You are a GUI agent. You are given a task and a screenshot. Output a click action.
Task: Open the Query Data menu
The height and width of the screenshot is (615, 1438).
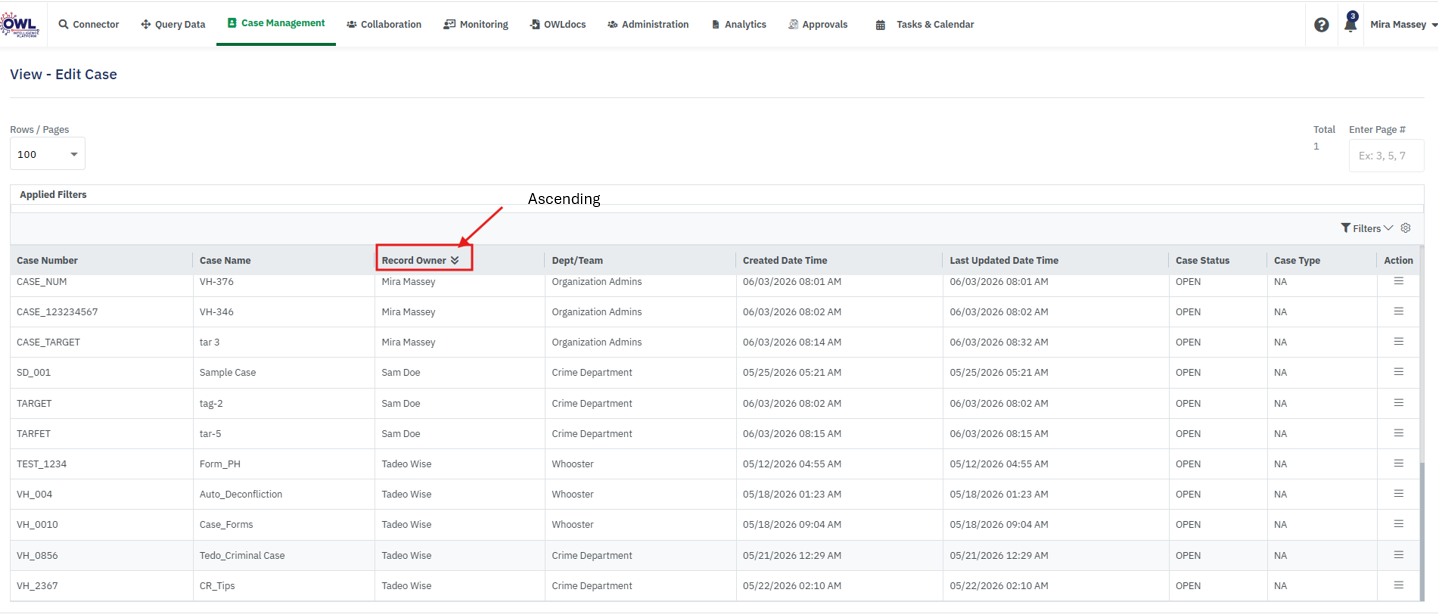(173, 24)
